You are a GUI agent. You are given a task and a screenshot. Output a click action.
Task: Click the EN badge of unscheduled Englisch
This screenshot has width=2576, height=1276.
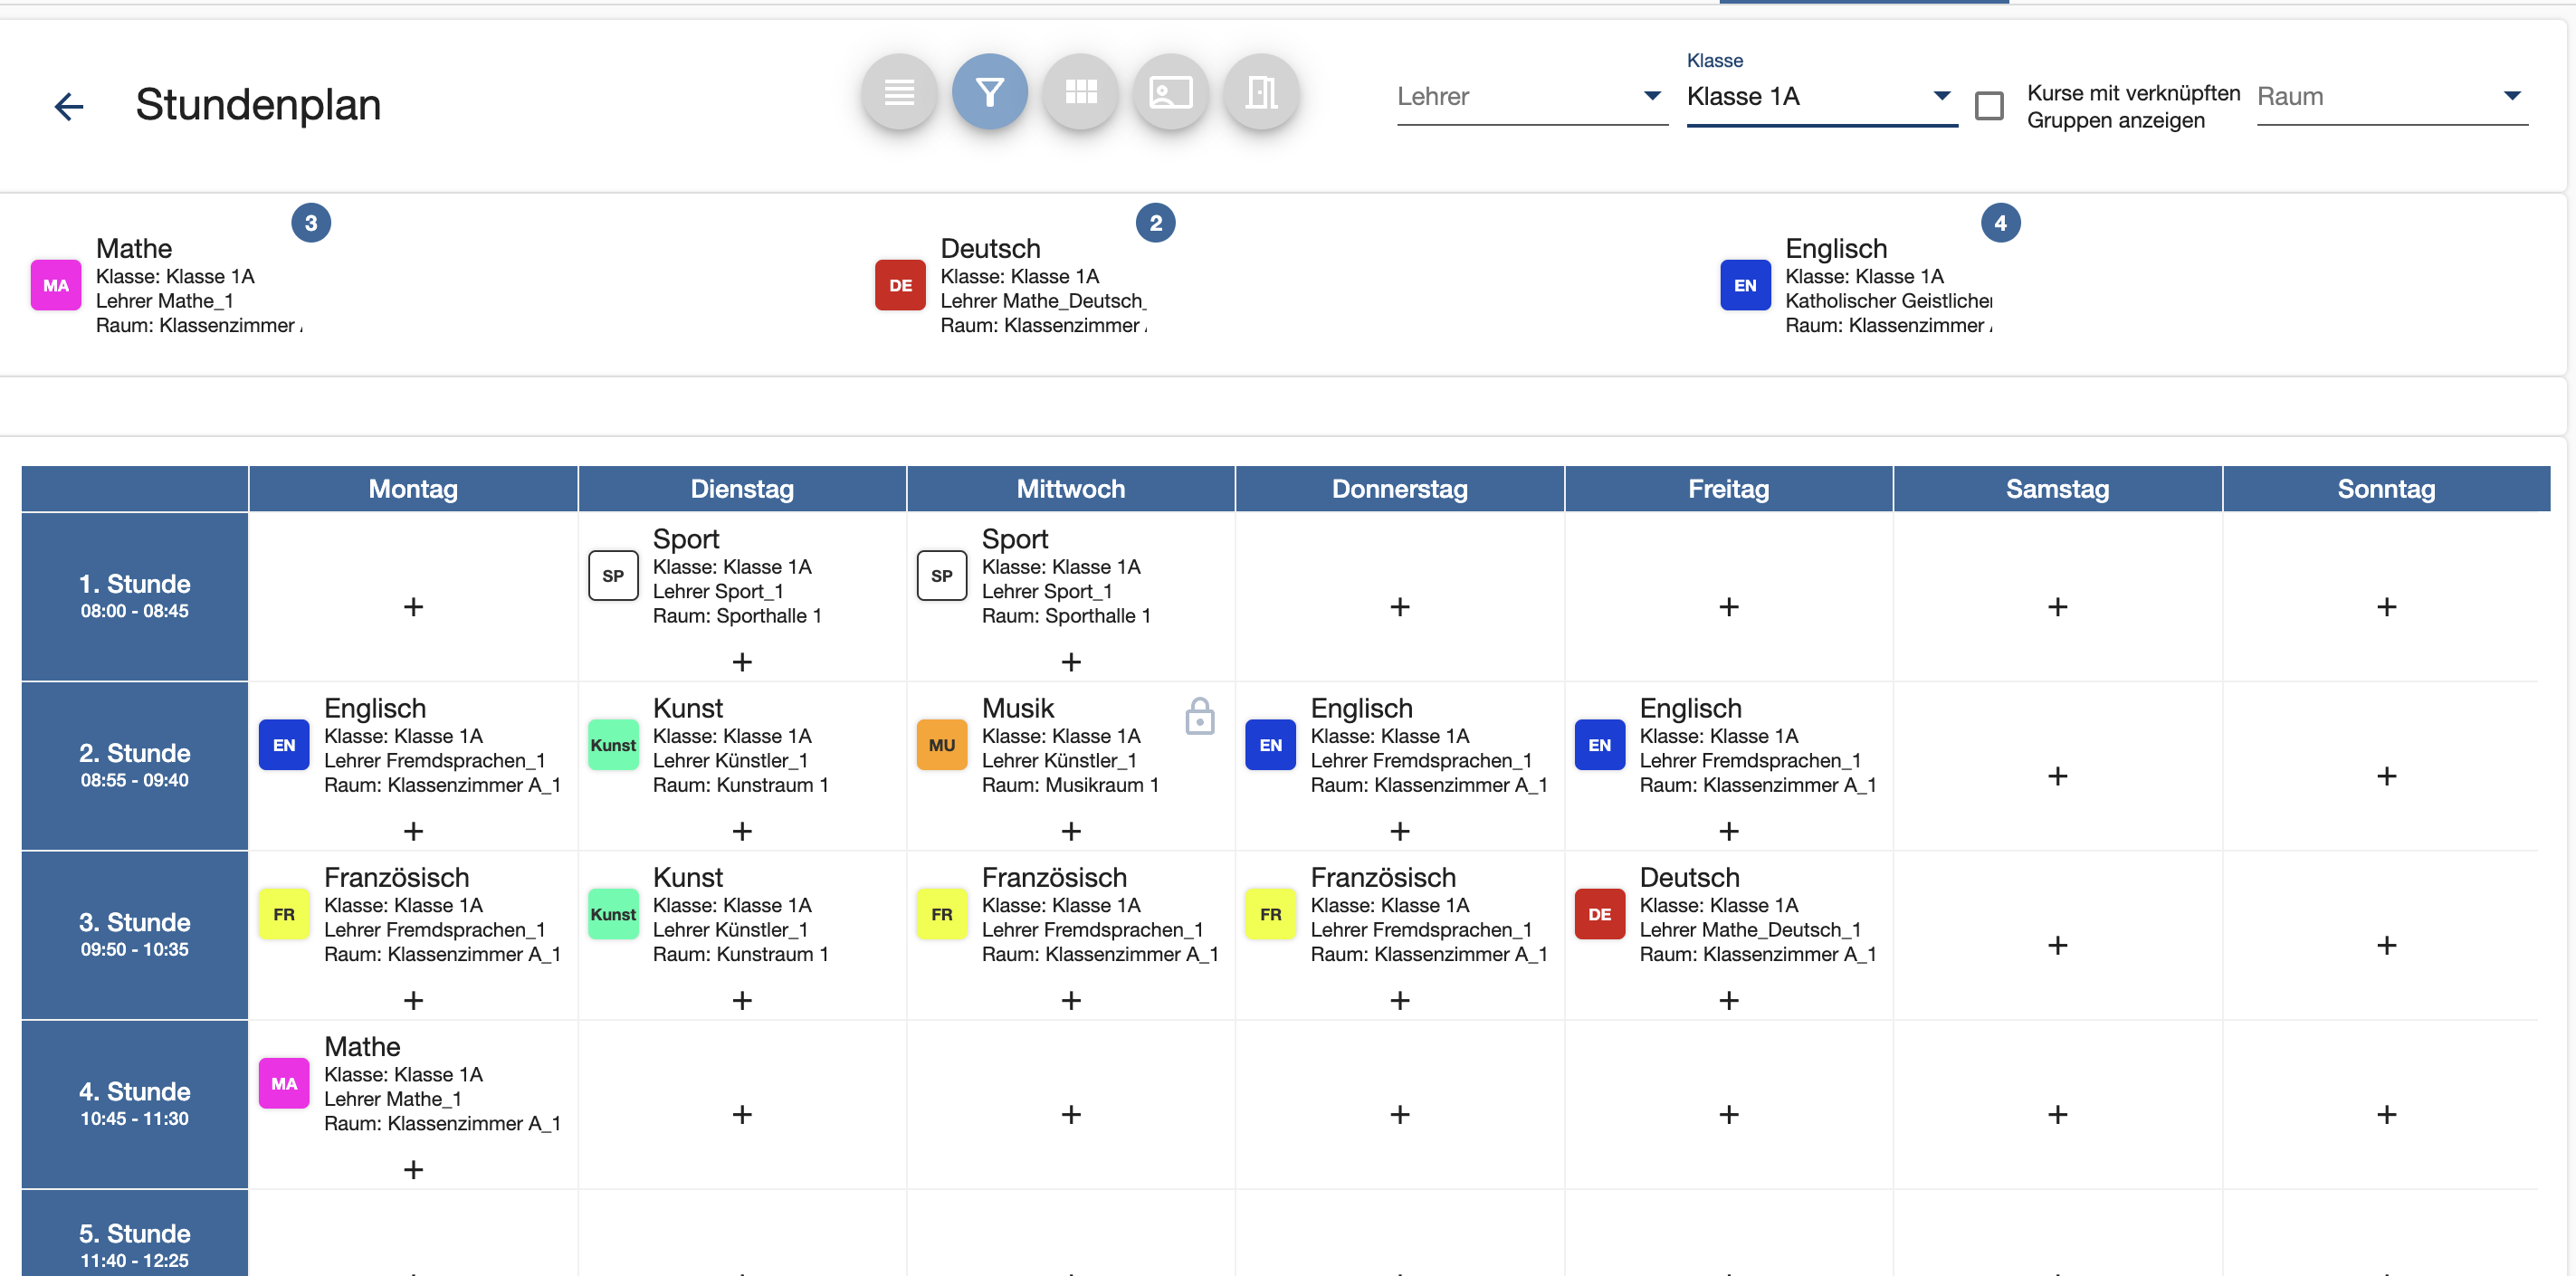click(x=1745, y=285)
